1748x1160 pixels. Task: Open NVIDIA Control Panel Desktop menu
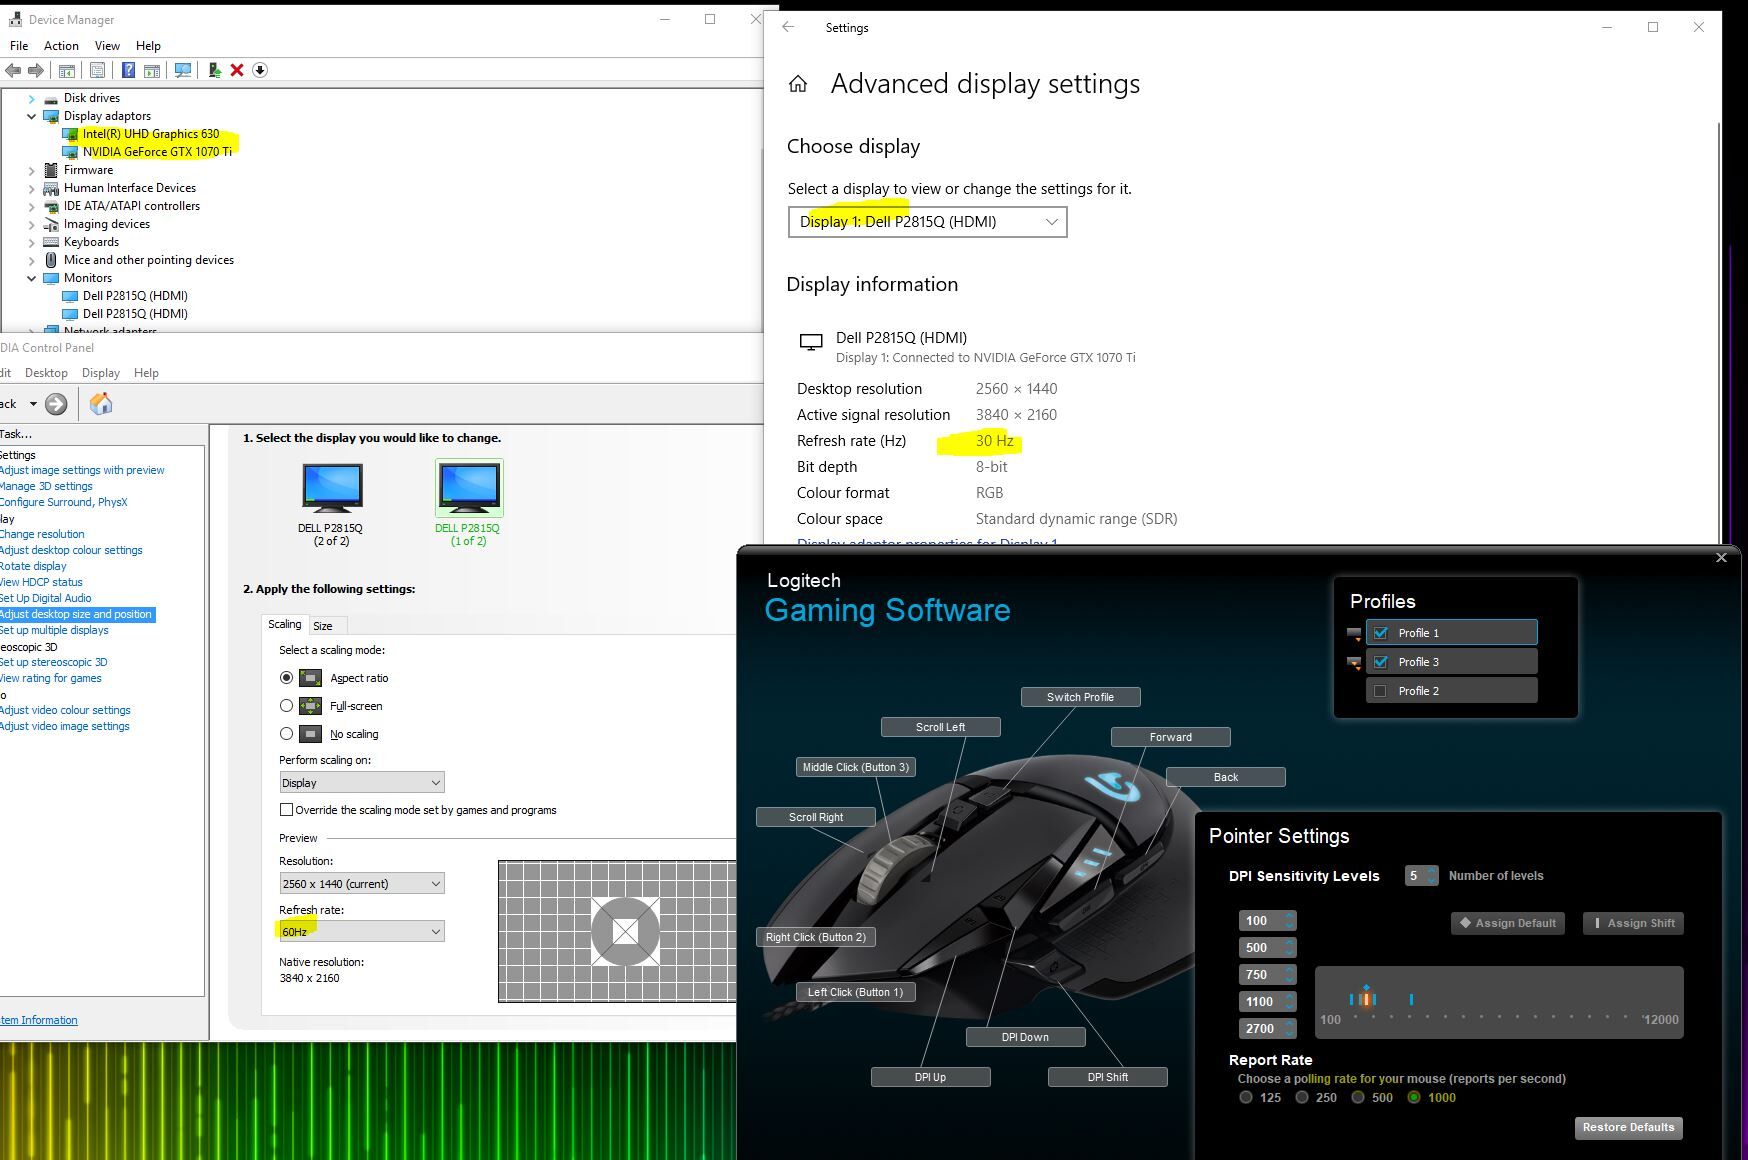[x=46, y=373]
